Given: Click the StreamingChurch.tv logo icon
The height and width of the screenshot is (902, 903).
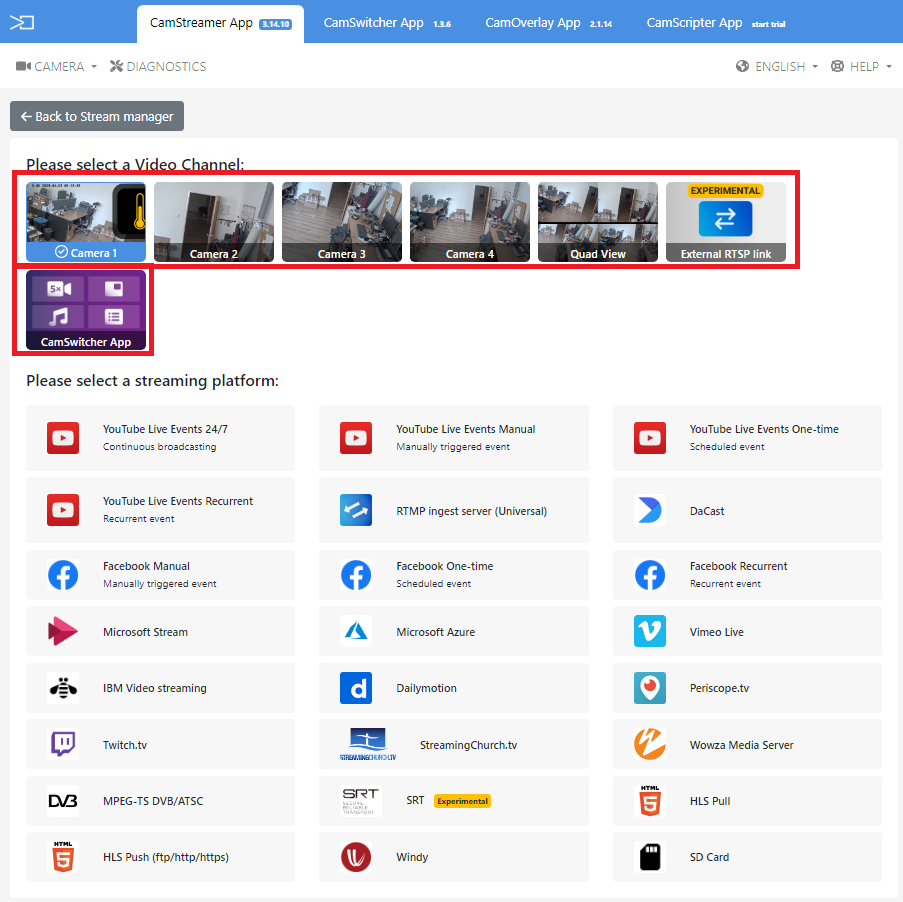Looking at the screenshot, I should 367,744.
